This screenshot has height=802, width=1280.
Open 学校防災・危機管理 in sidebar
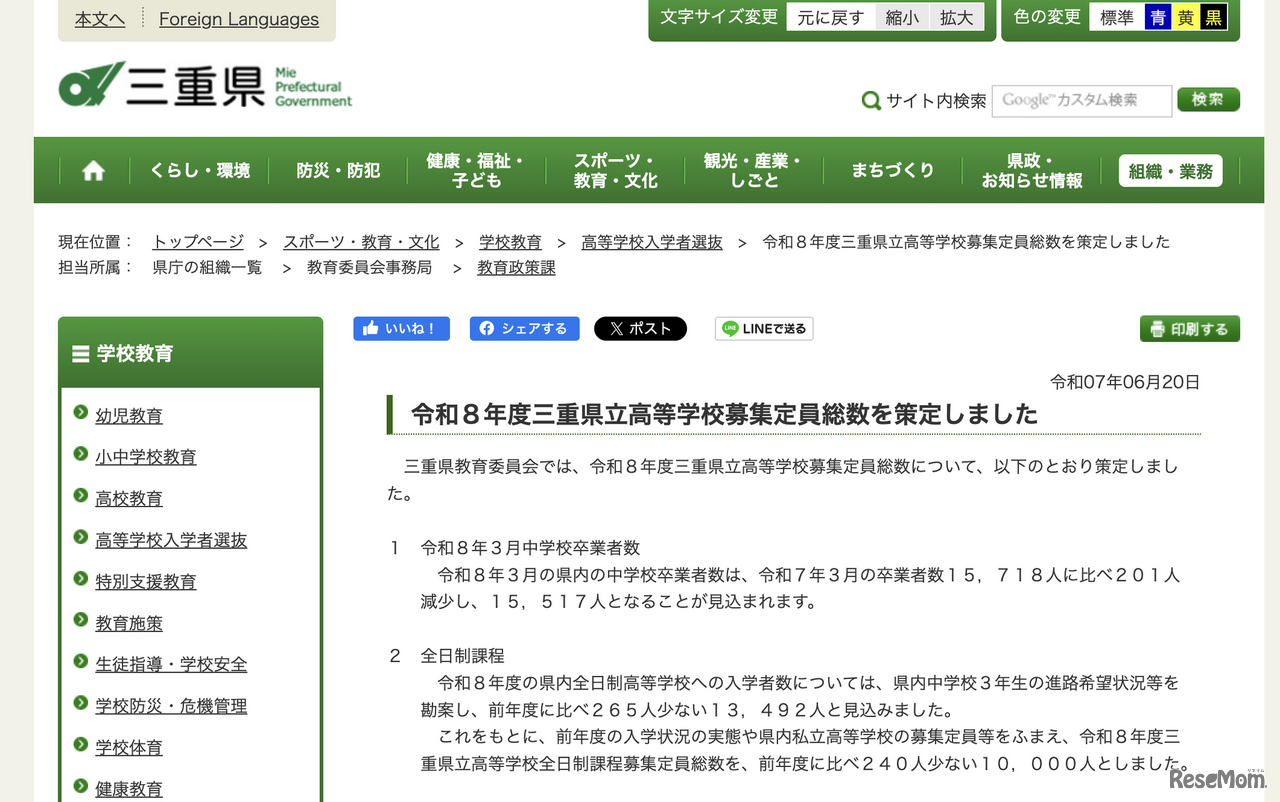(171, 707)
